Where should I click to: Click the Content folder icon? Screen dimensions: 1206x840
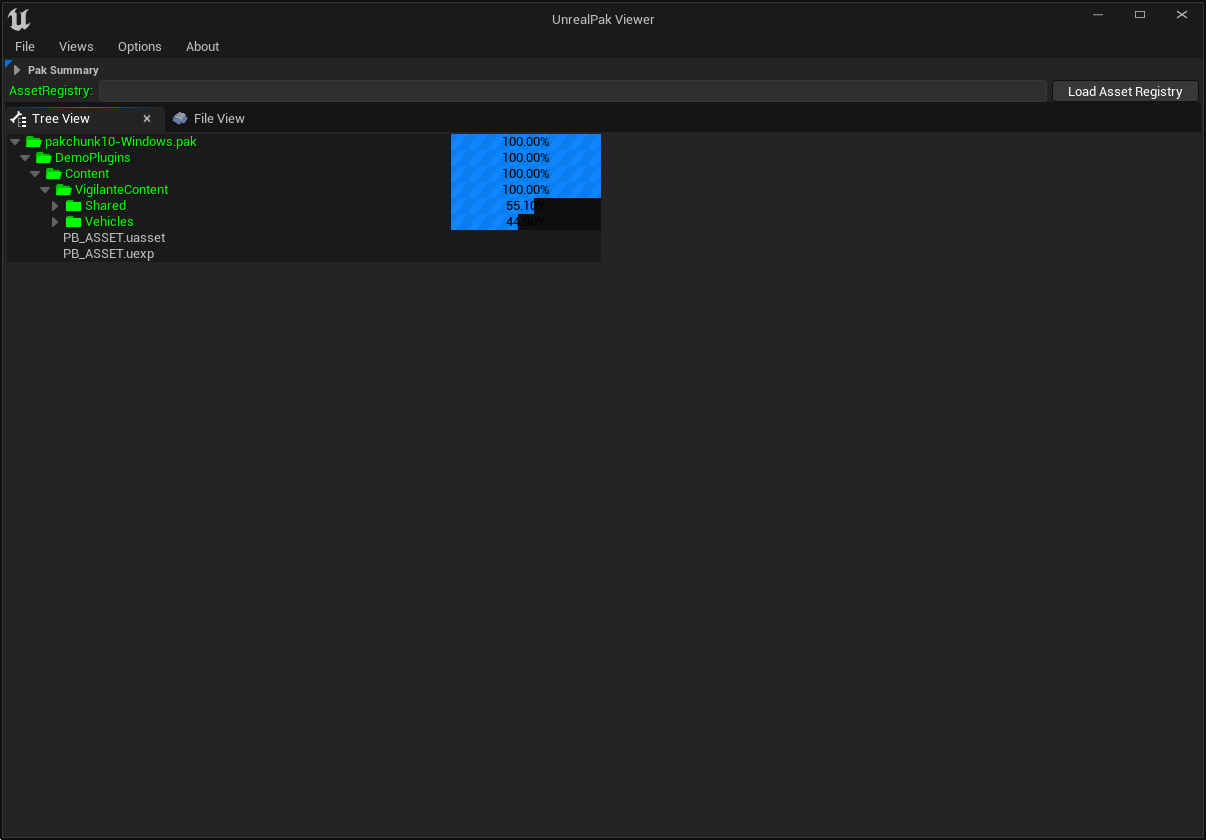click(x=54, y=174)
